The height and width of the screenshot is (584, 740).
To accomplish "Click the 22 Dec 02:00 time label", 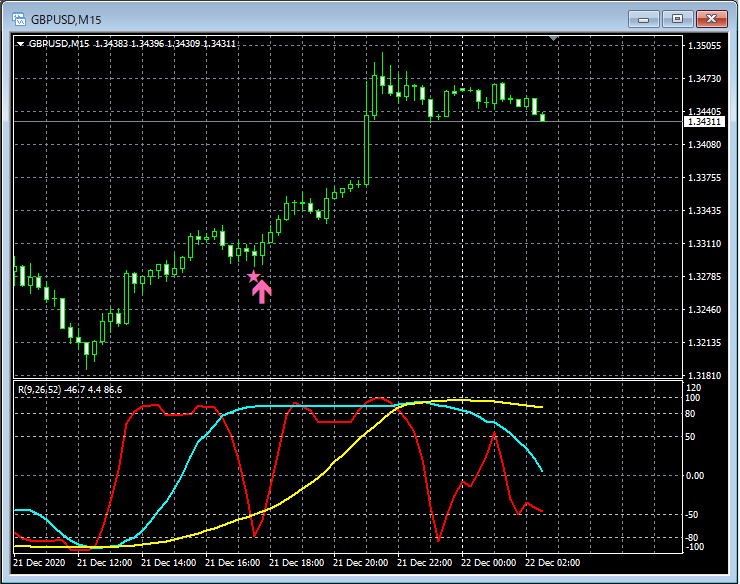I will coord(552,563).
